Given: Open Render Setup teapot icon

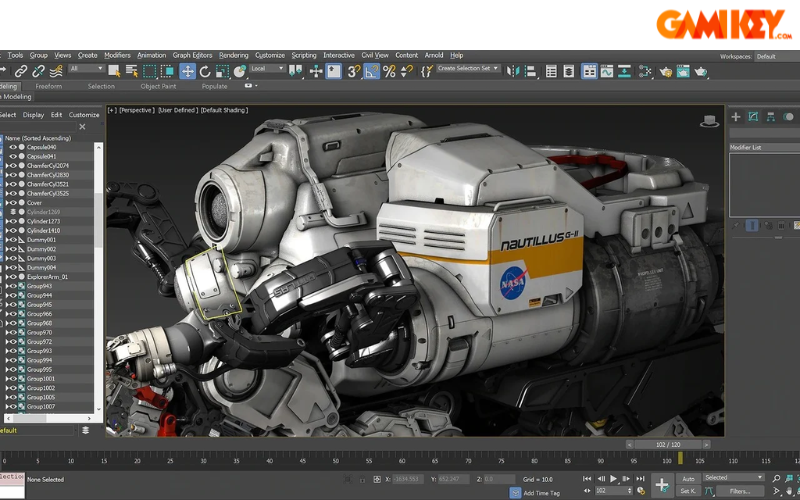Looking at the screenshot, I should pyautogui.click(x=665, y=71).
